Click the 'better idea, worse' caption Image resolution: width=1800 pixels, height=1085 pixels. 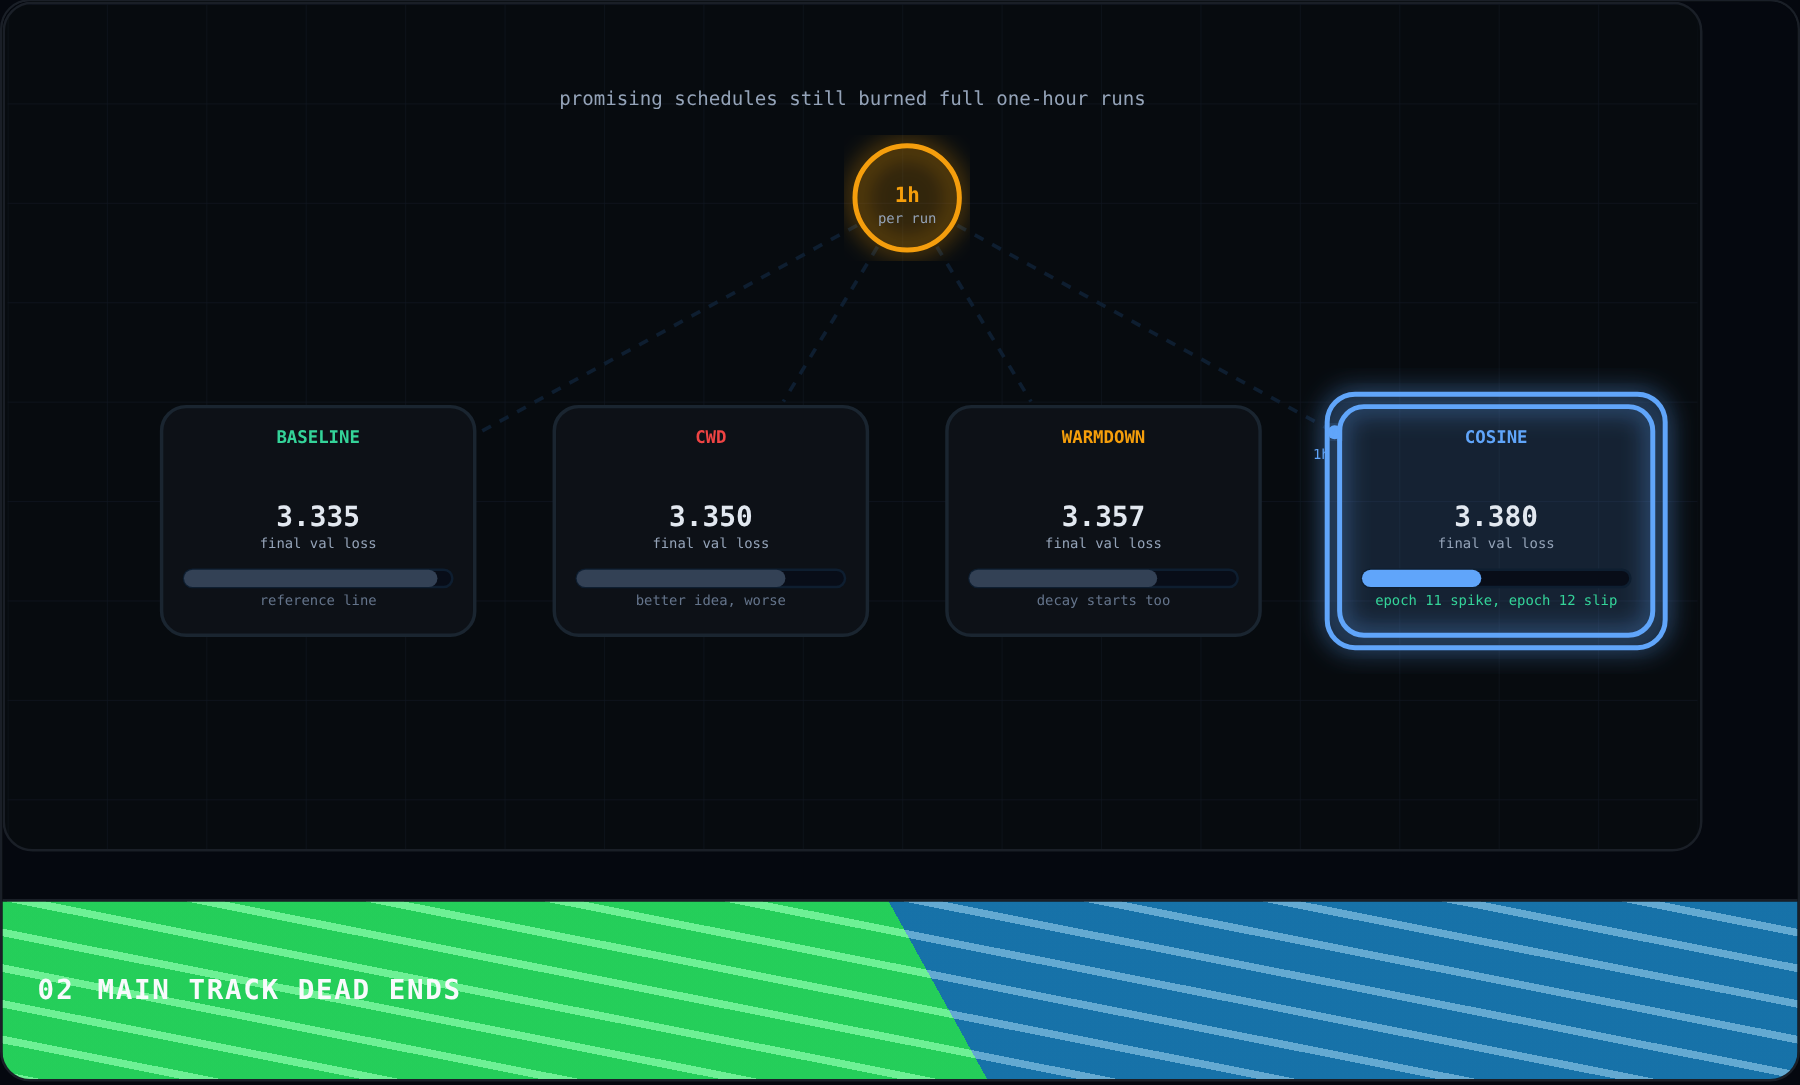[711, 600]
